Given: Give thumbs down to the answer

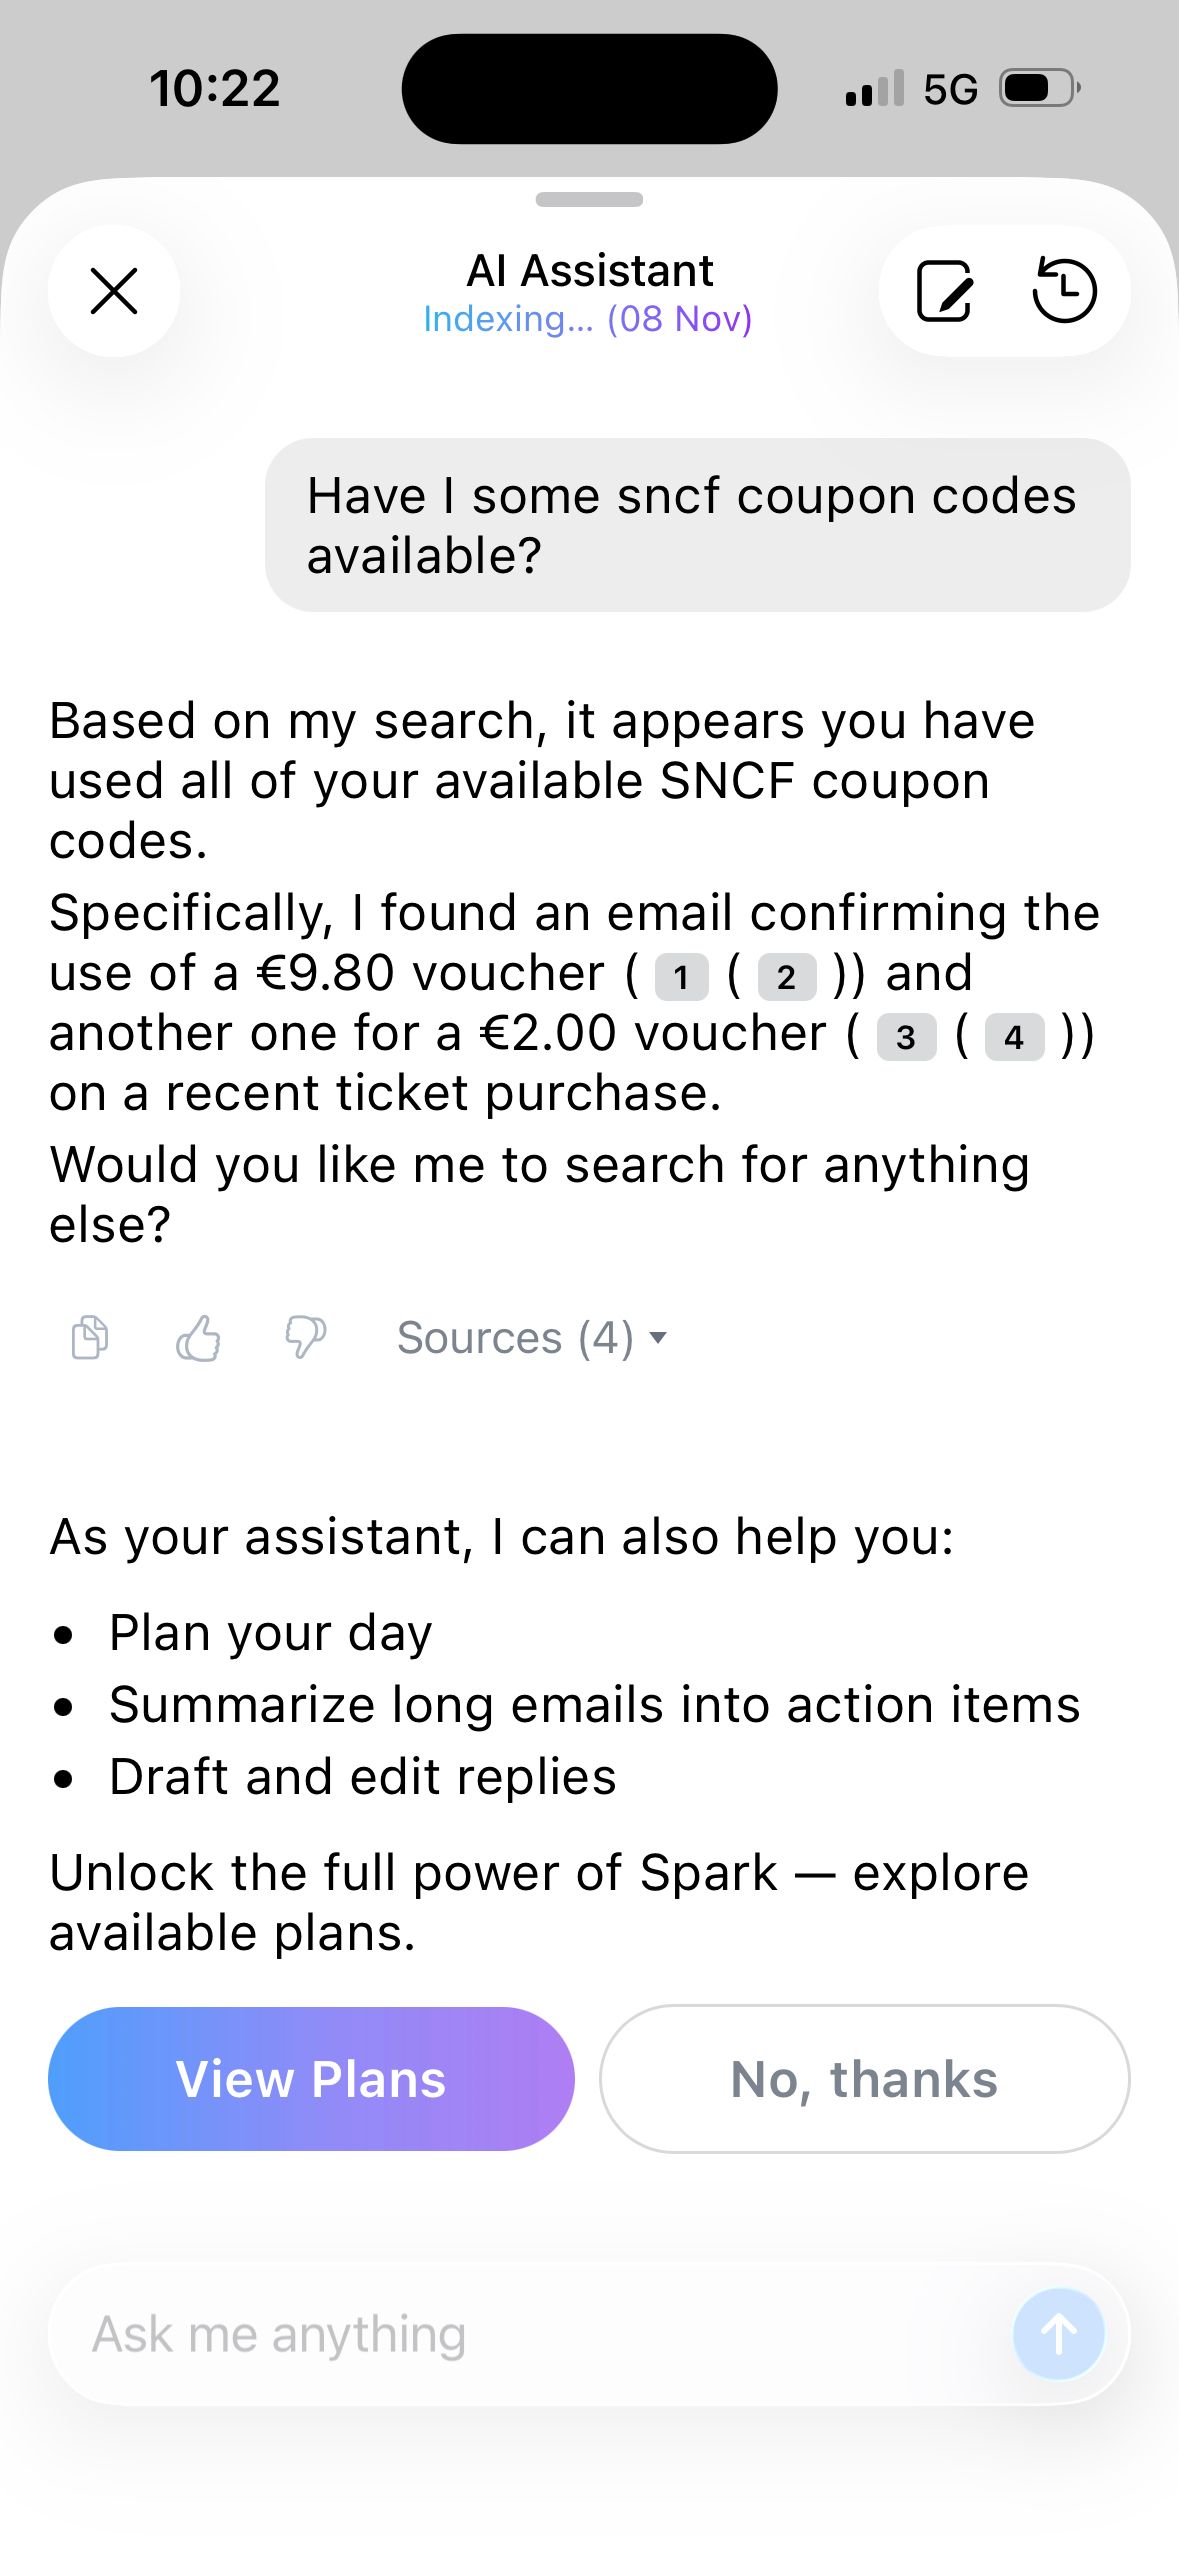Looking at the screenshot, I should 305,1338.
